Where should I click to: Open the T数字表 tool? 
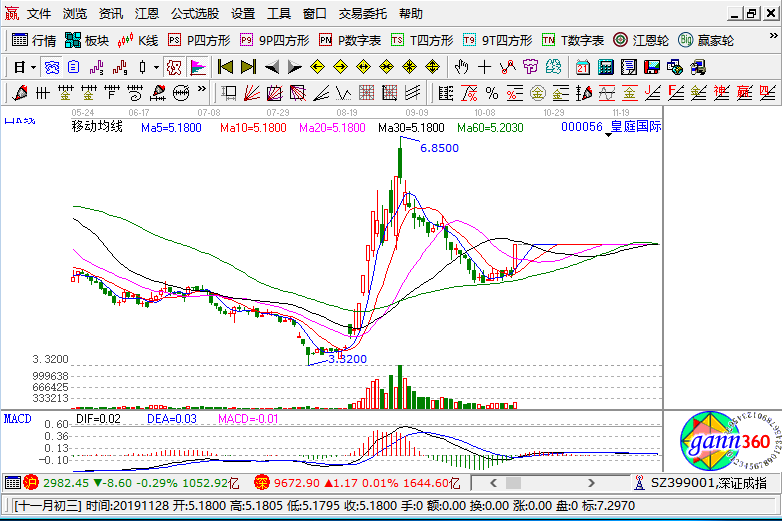click(573, 40)
